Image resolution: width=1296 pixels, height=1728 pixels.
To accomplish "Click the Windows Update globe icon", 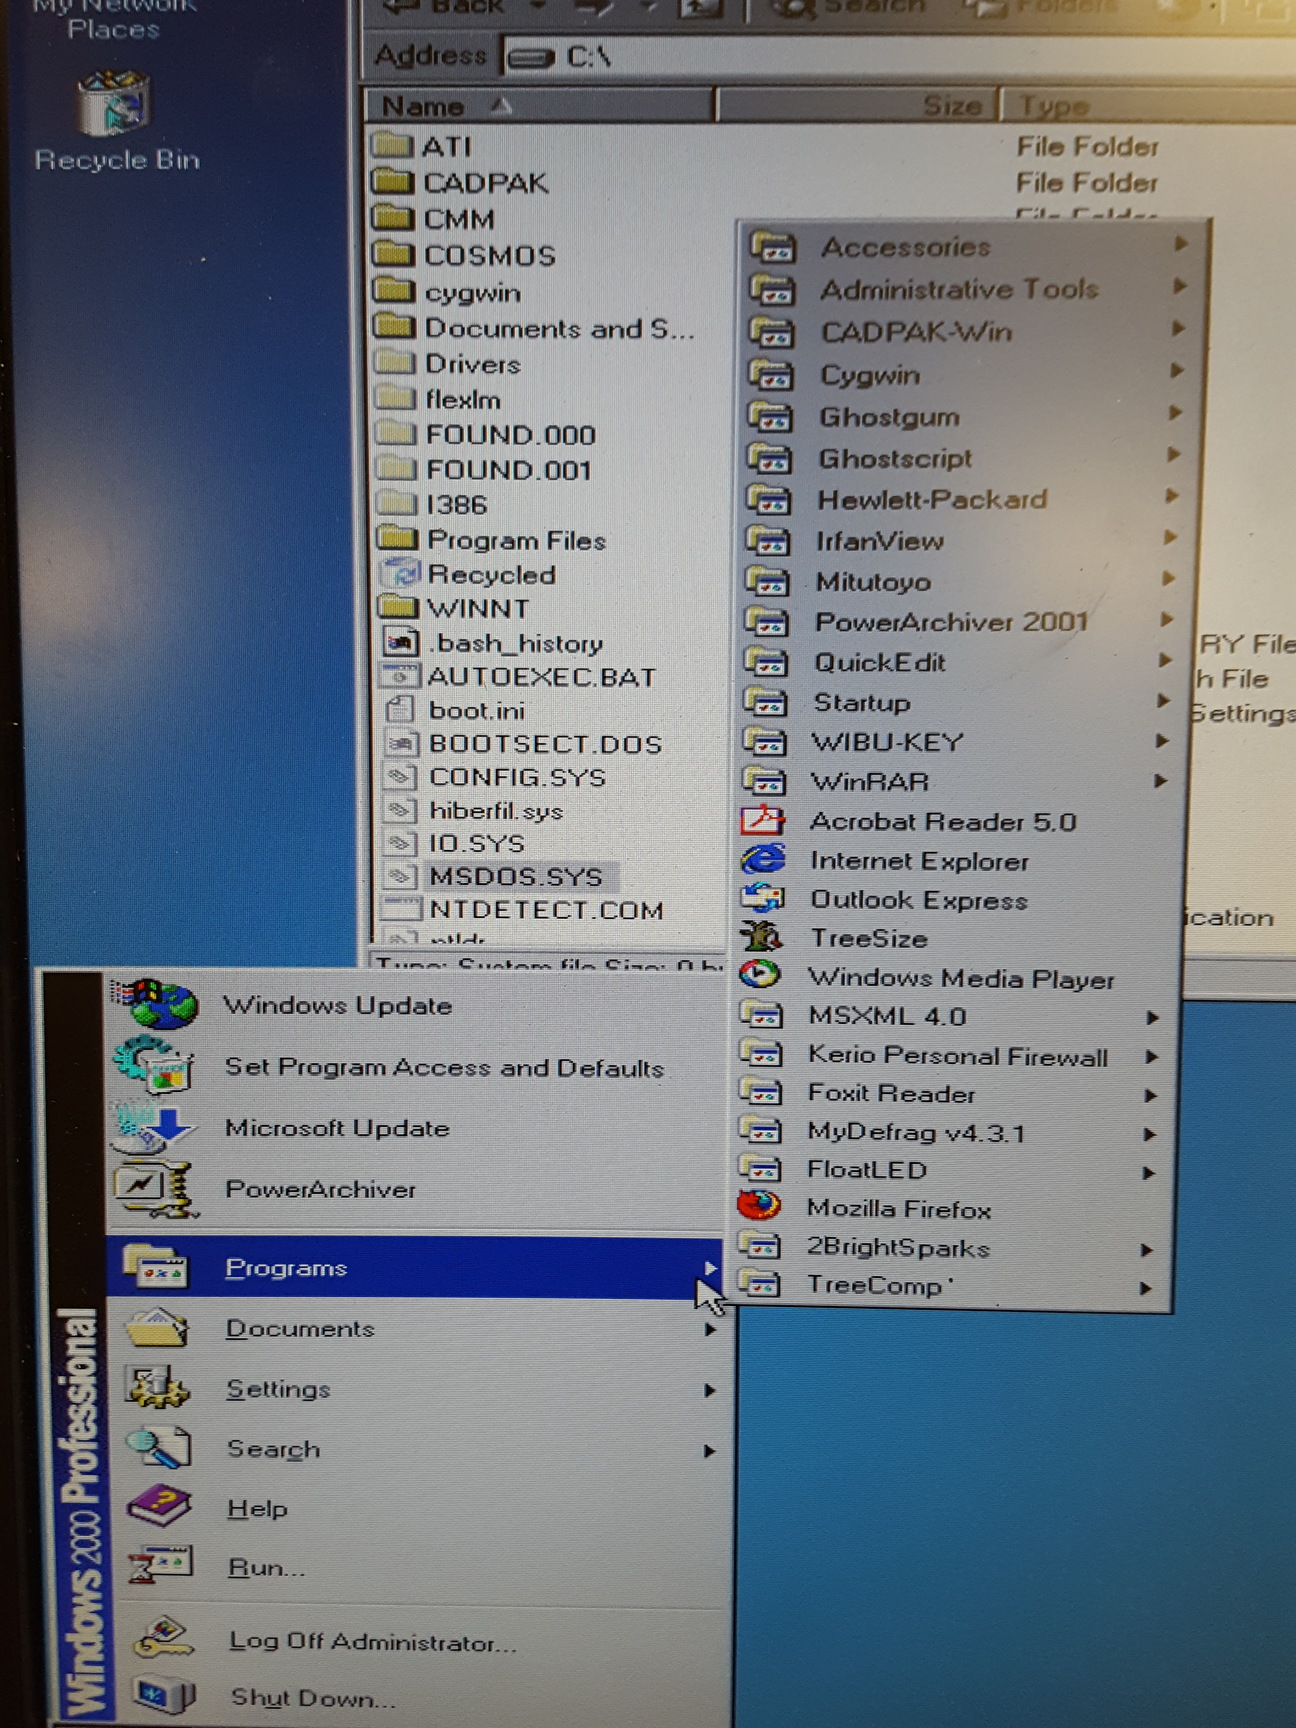I will coord(155,1004).
